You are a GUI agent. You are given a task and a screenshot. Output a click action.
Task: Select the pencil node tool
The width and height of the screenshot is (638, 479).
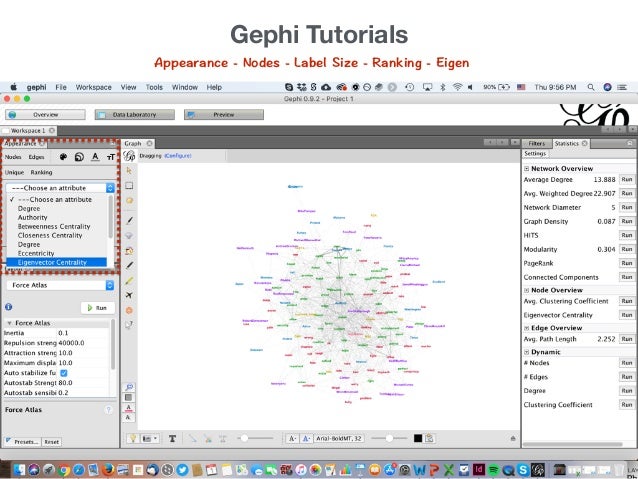tap(129, 265)
